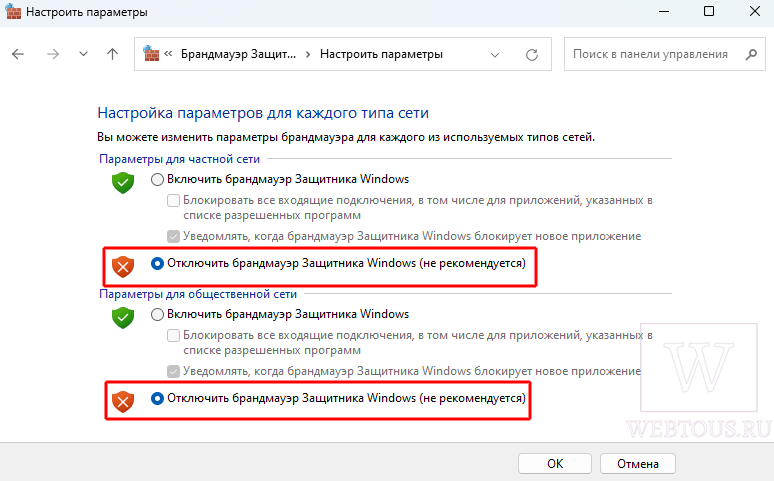
Task: Click the firewall icon in address bar
Action: click(151, 53)
